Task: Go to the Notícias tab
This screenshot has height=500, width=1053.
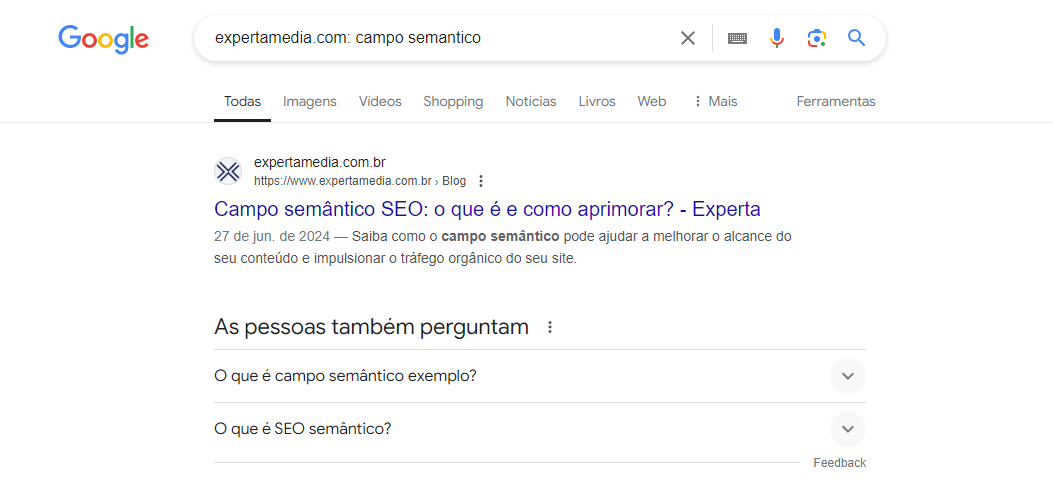Action: (x=531, y=101)
